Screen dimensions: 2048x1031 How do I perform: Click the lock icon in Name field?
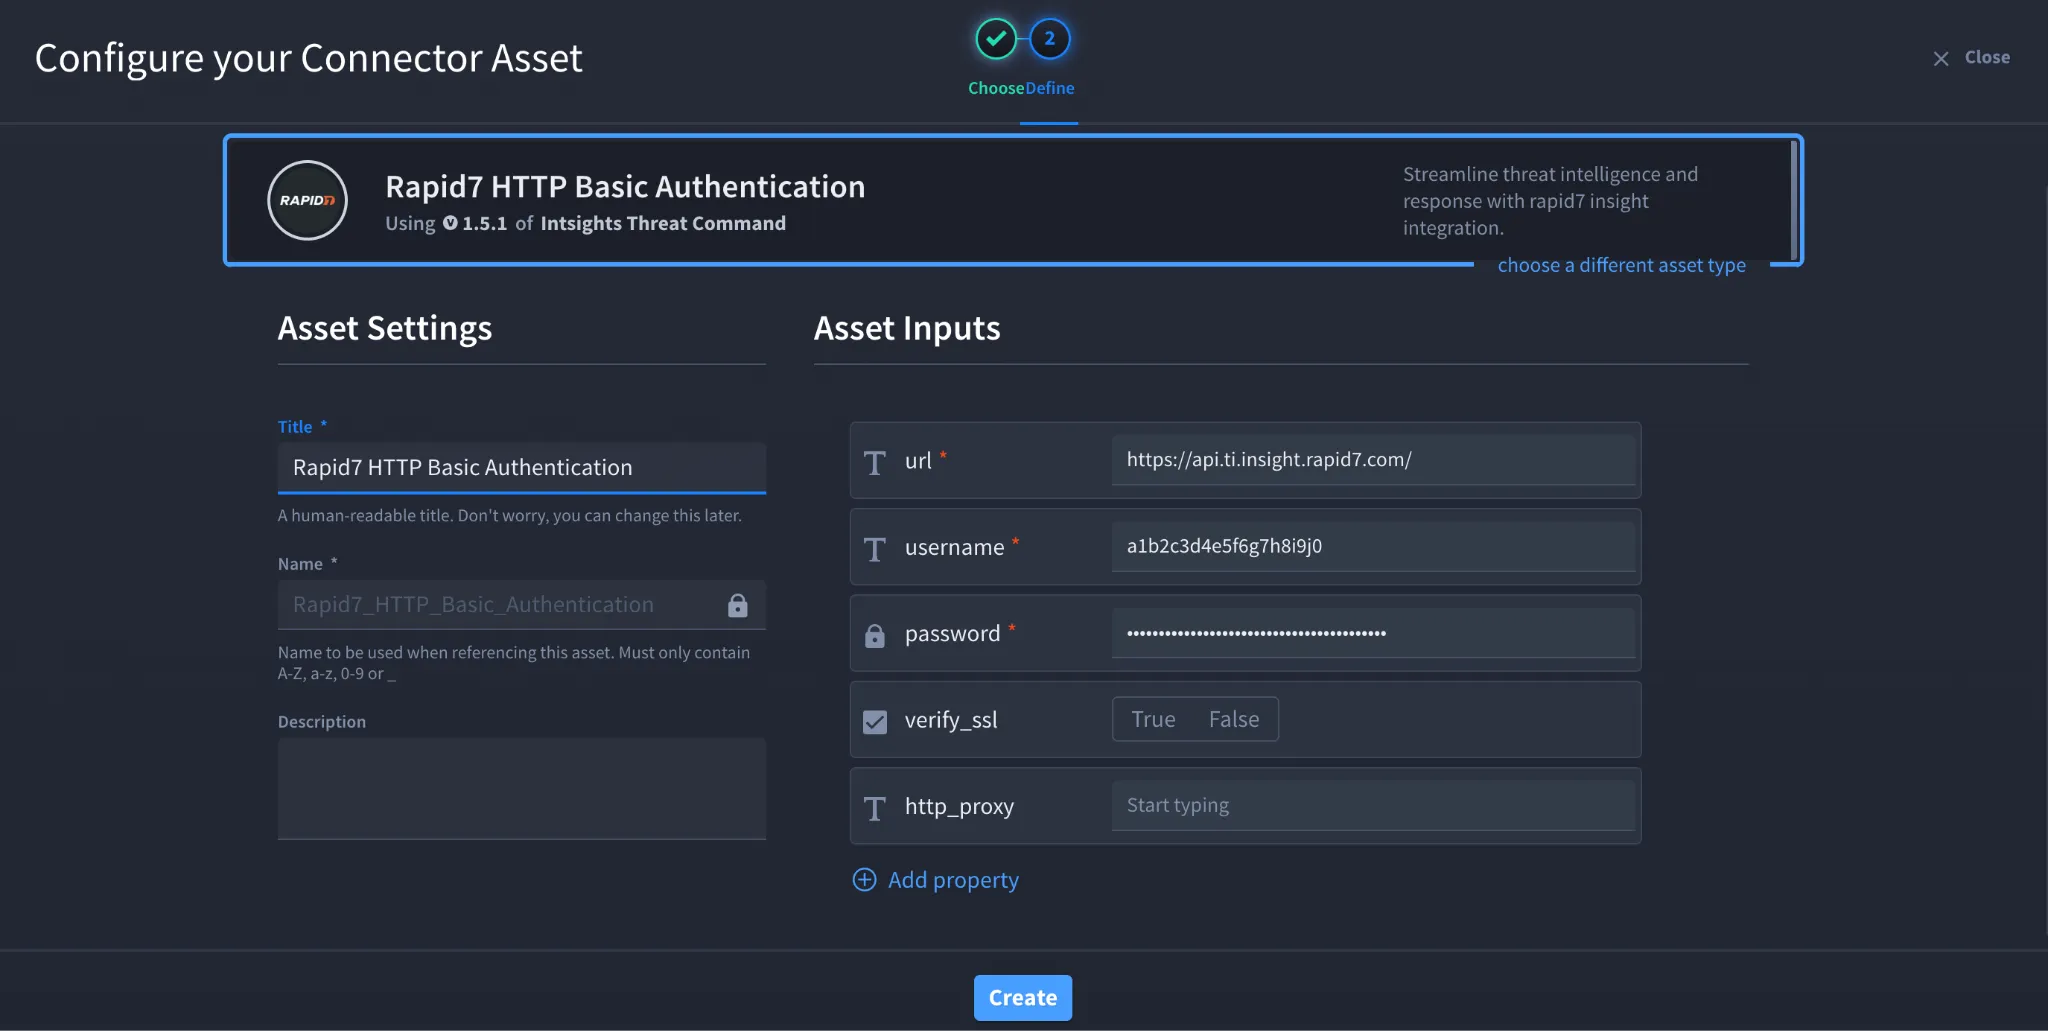(x=738, y=605)
